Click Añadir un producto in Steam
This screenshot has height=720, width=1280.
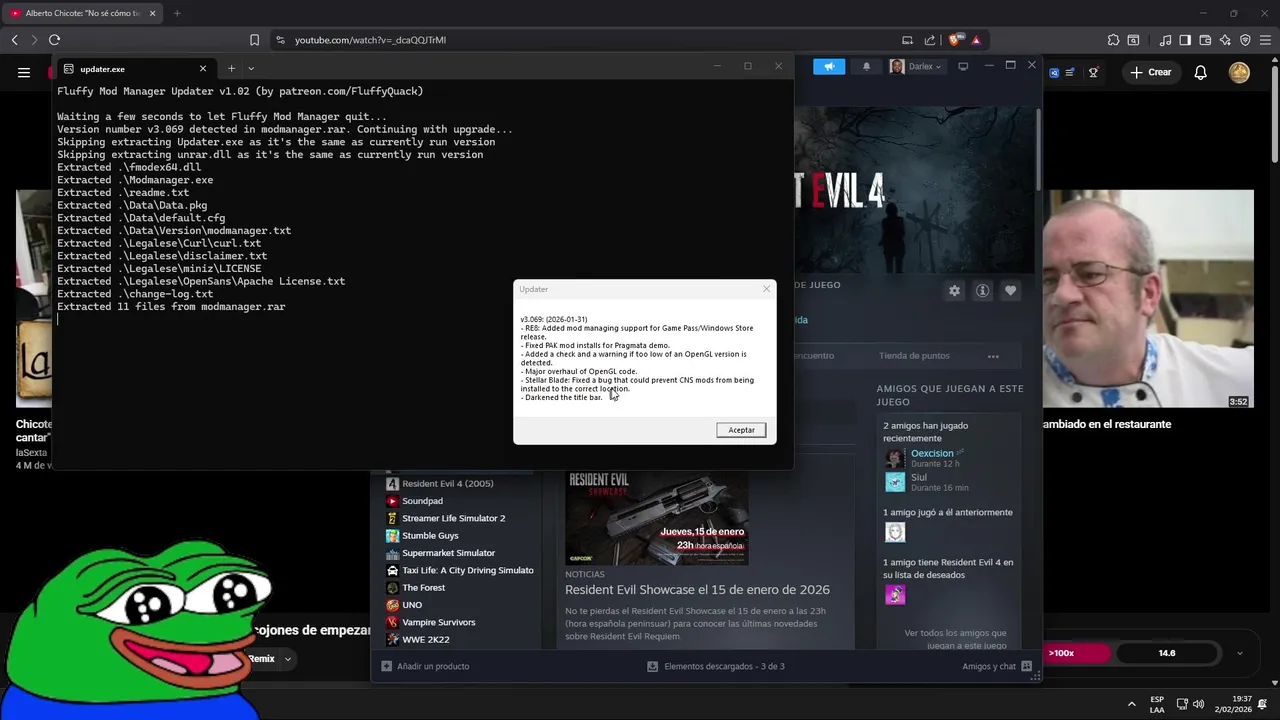pyautogui.click(x=425, y=666)
